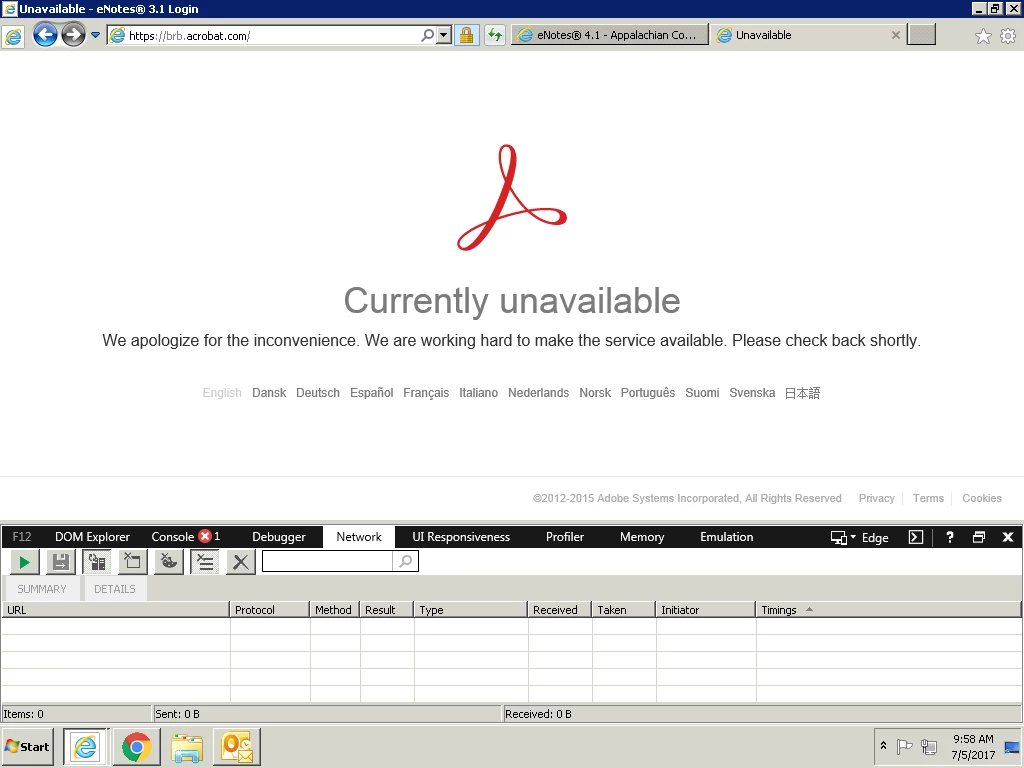This screenshot has height=768, width=1024.
Task: Click the clear browser cache icon
Action: 133,562
